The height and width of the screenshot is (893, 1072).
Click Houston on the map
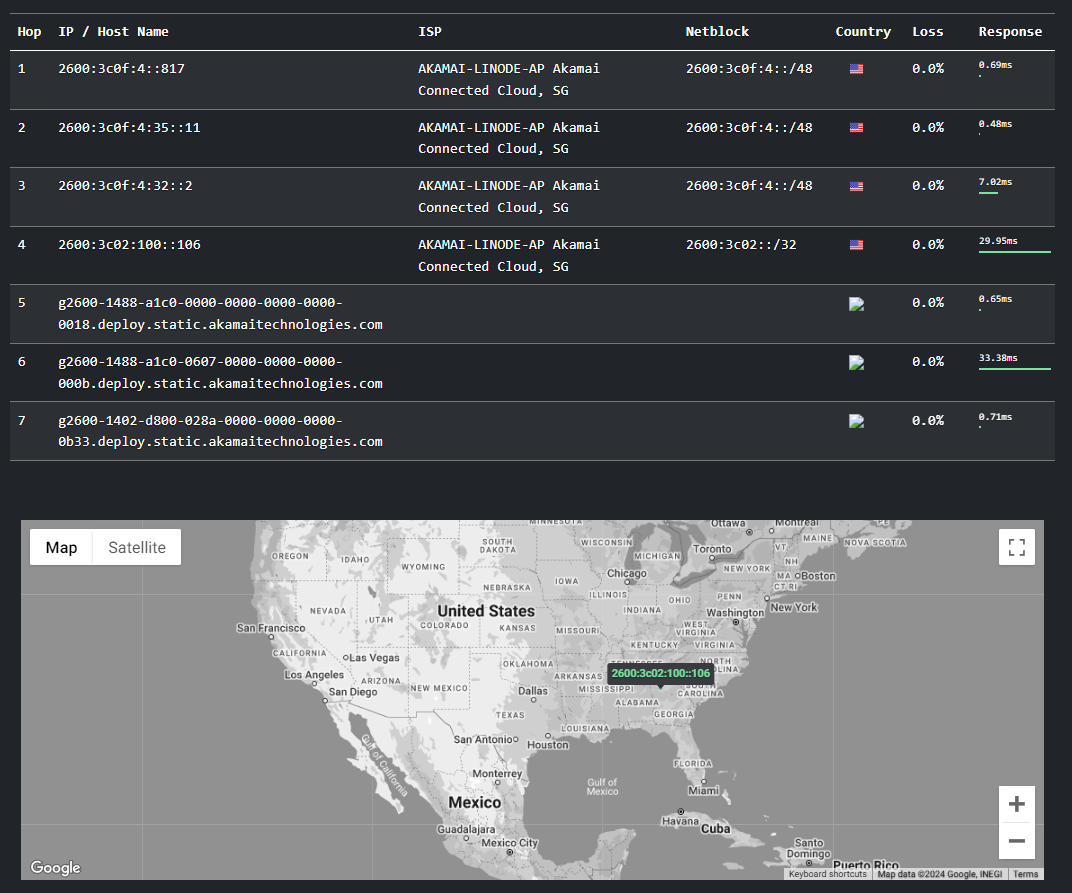point(547,745)
